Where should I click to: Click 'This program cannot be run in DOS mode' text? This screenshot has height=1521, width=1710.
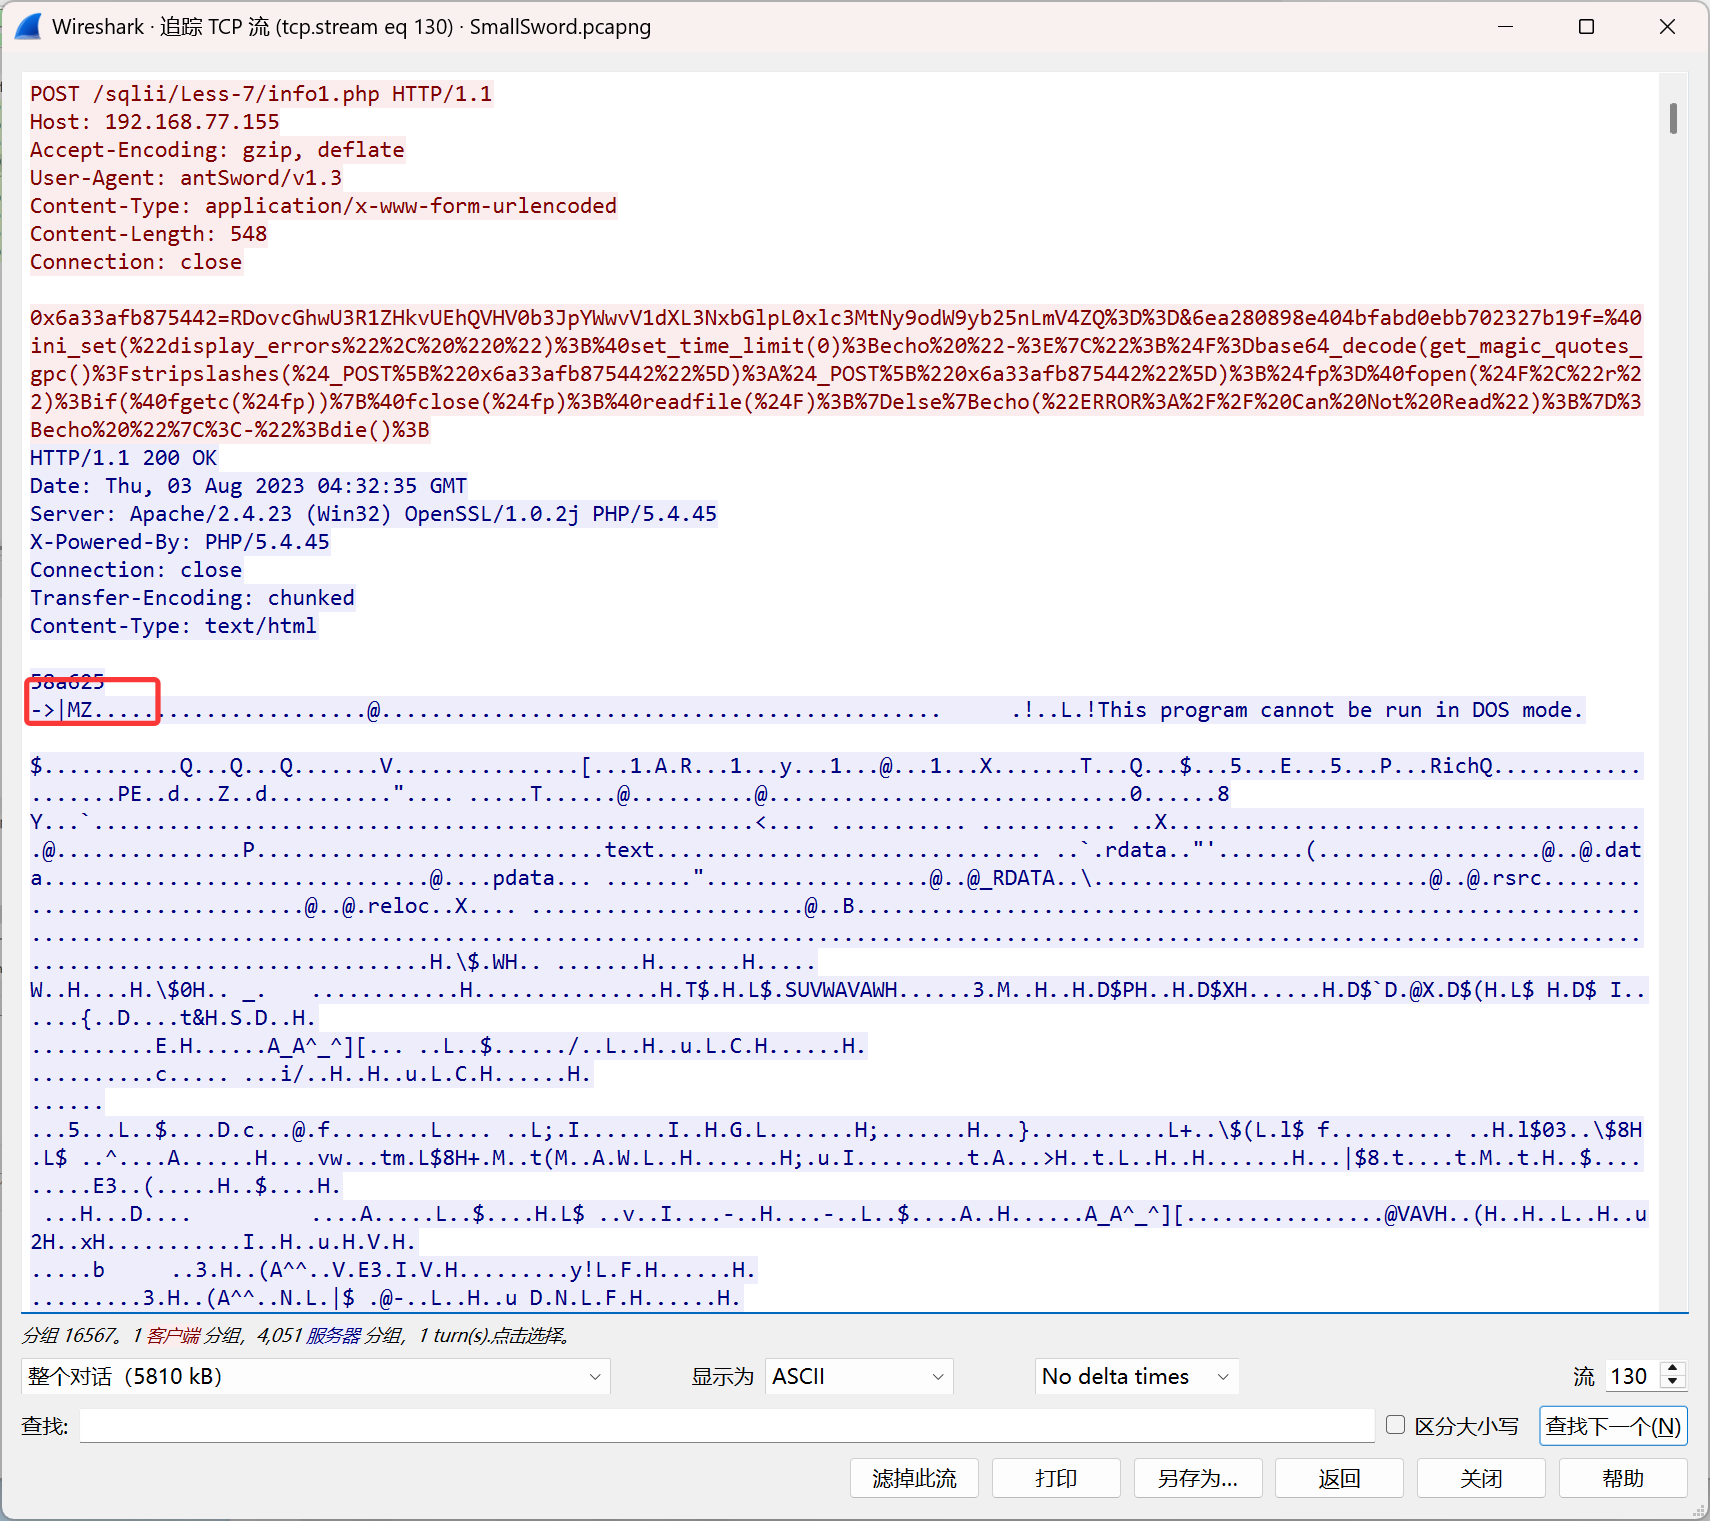[x=1341, y=710]
